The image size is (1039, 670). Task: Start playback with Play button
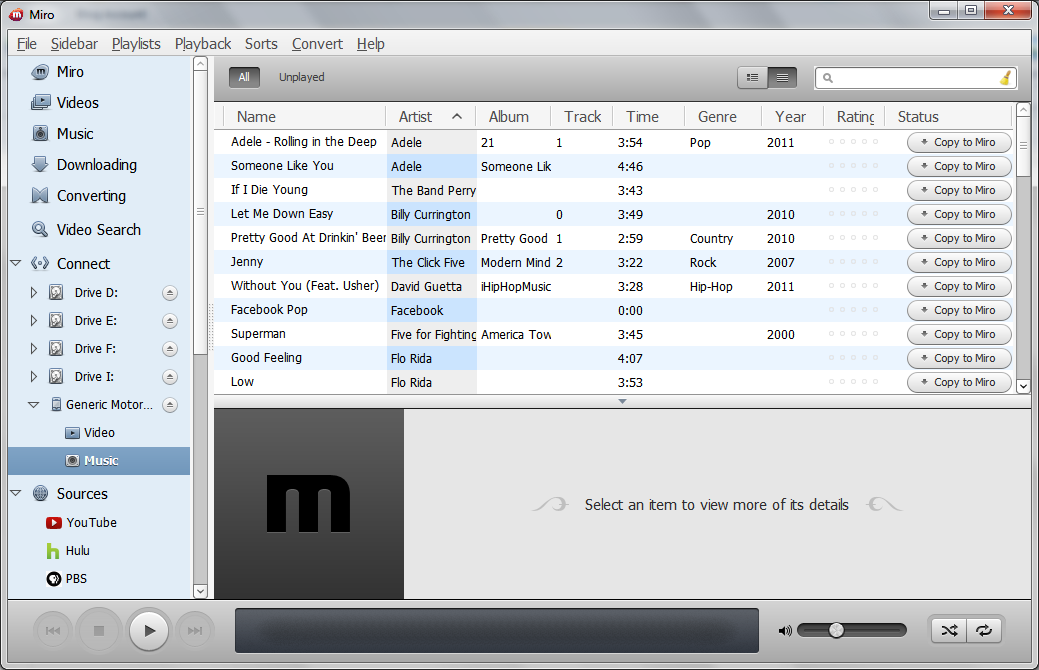coord(149,630)
